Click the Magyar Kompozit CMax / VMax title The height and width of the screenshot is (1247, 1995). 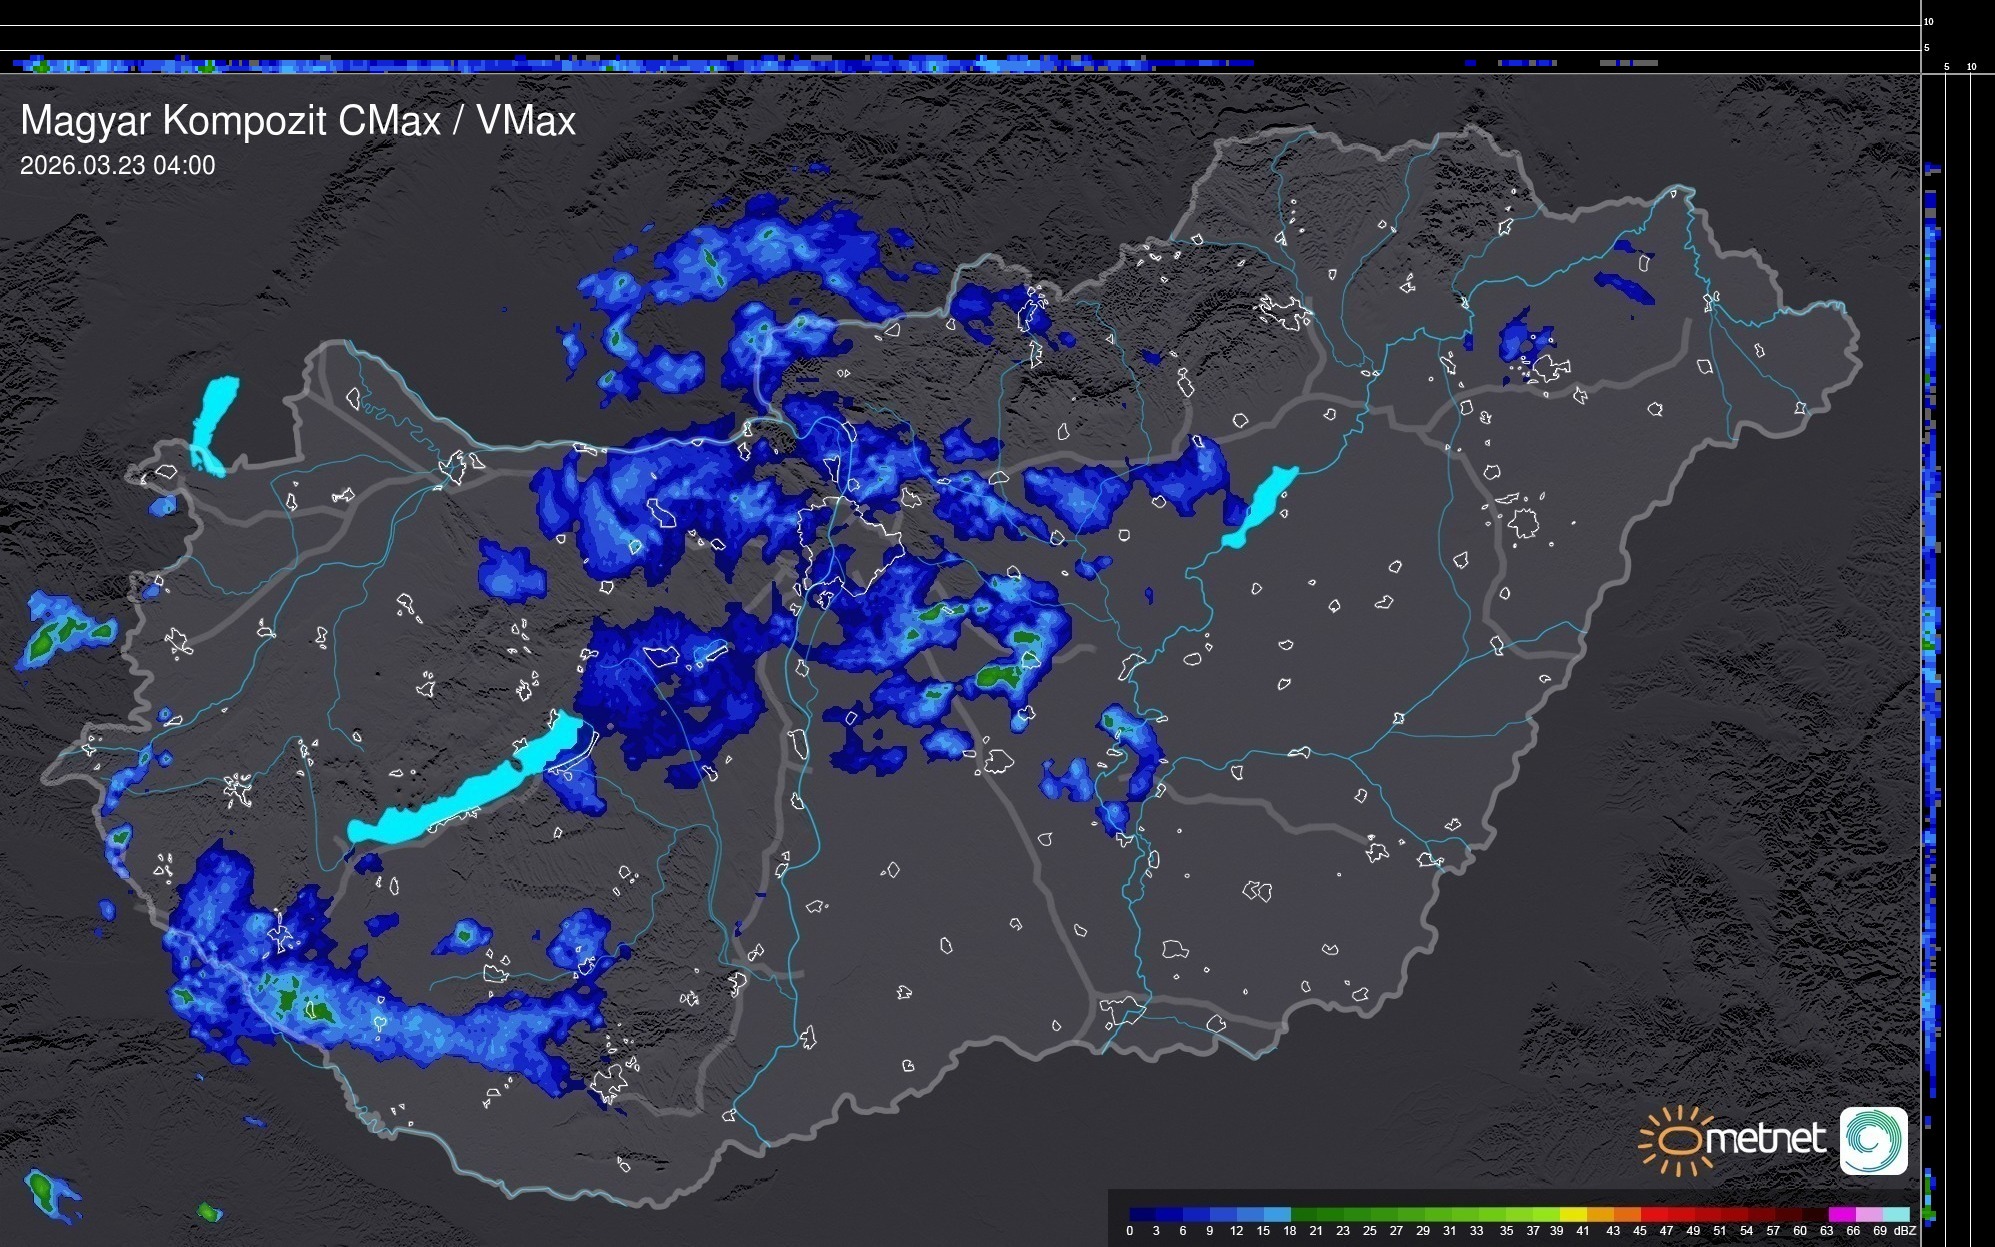pyautogui.click(x=298, y=121)
